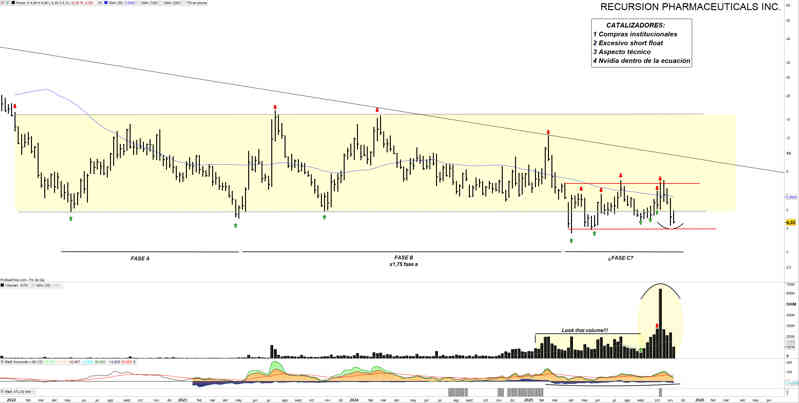This screenshot has height=403, width=799.
Task: Open the MA (50) settings in the volume legend
Action: click(41, 287)
